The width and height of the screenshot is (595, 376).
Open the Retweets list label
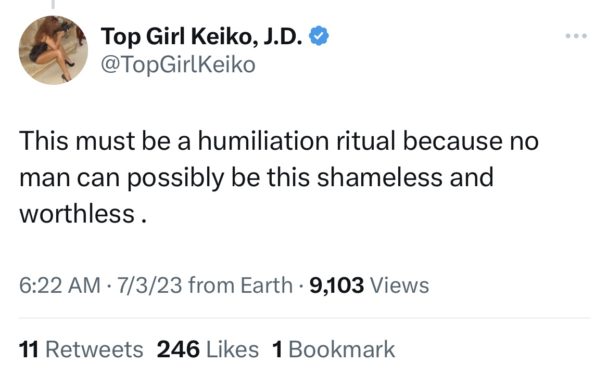click(x=94, y=349)
